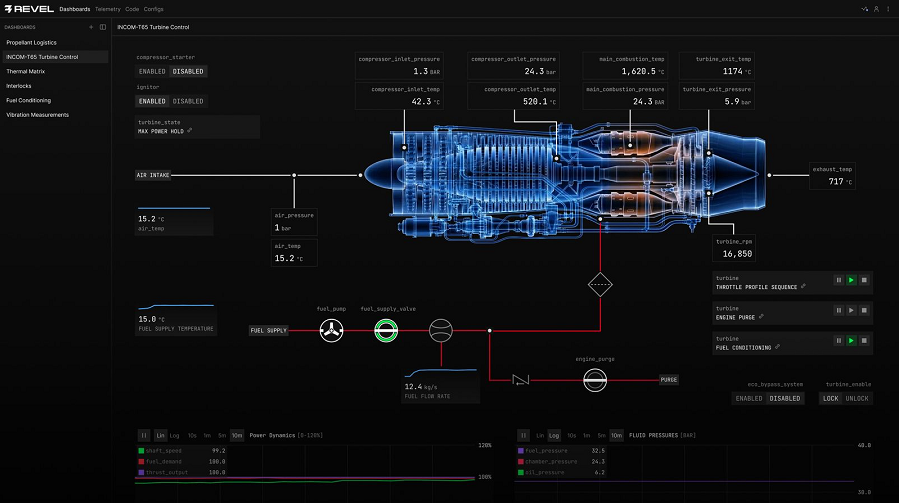
Task: Open the Telemetry tab
Action: 107,8
